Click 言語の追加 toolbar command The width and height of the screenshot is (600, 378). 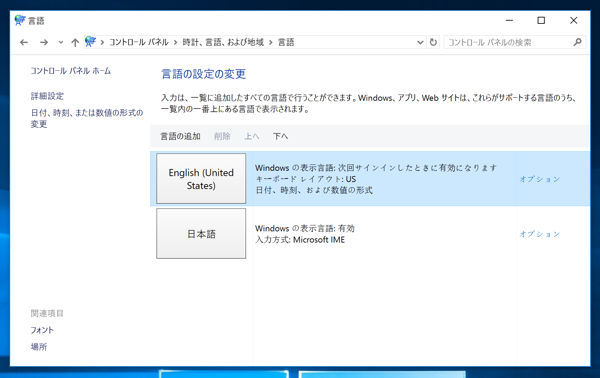click(180, 136)
